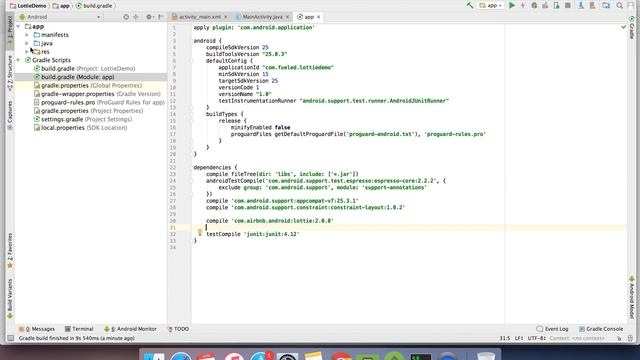Open the Event Log
This screenshot has width=640, height=360.
[x=552, y=329]
